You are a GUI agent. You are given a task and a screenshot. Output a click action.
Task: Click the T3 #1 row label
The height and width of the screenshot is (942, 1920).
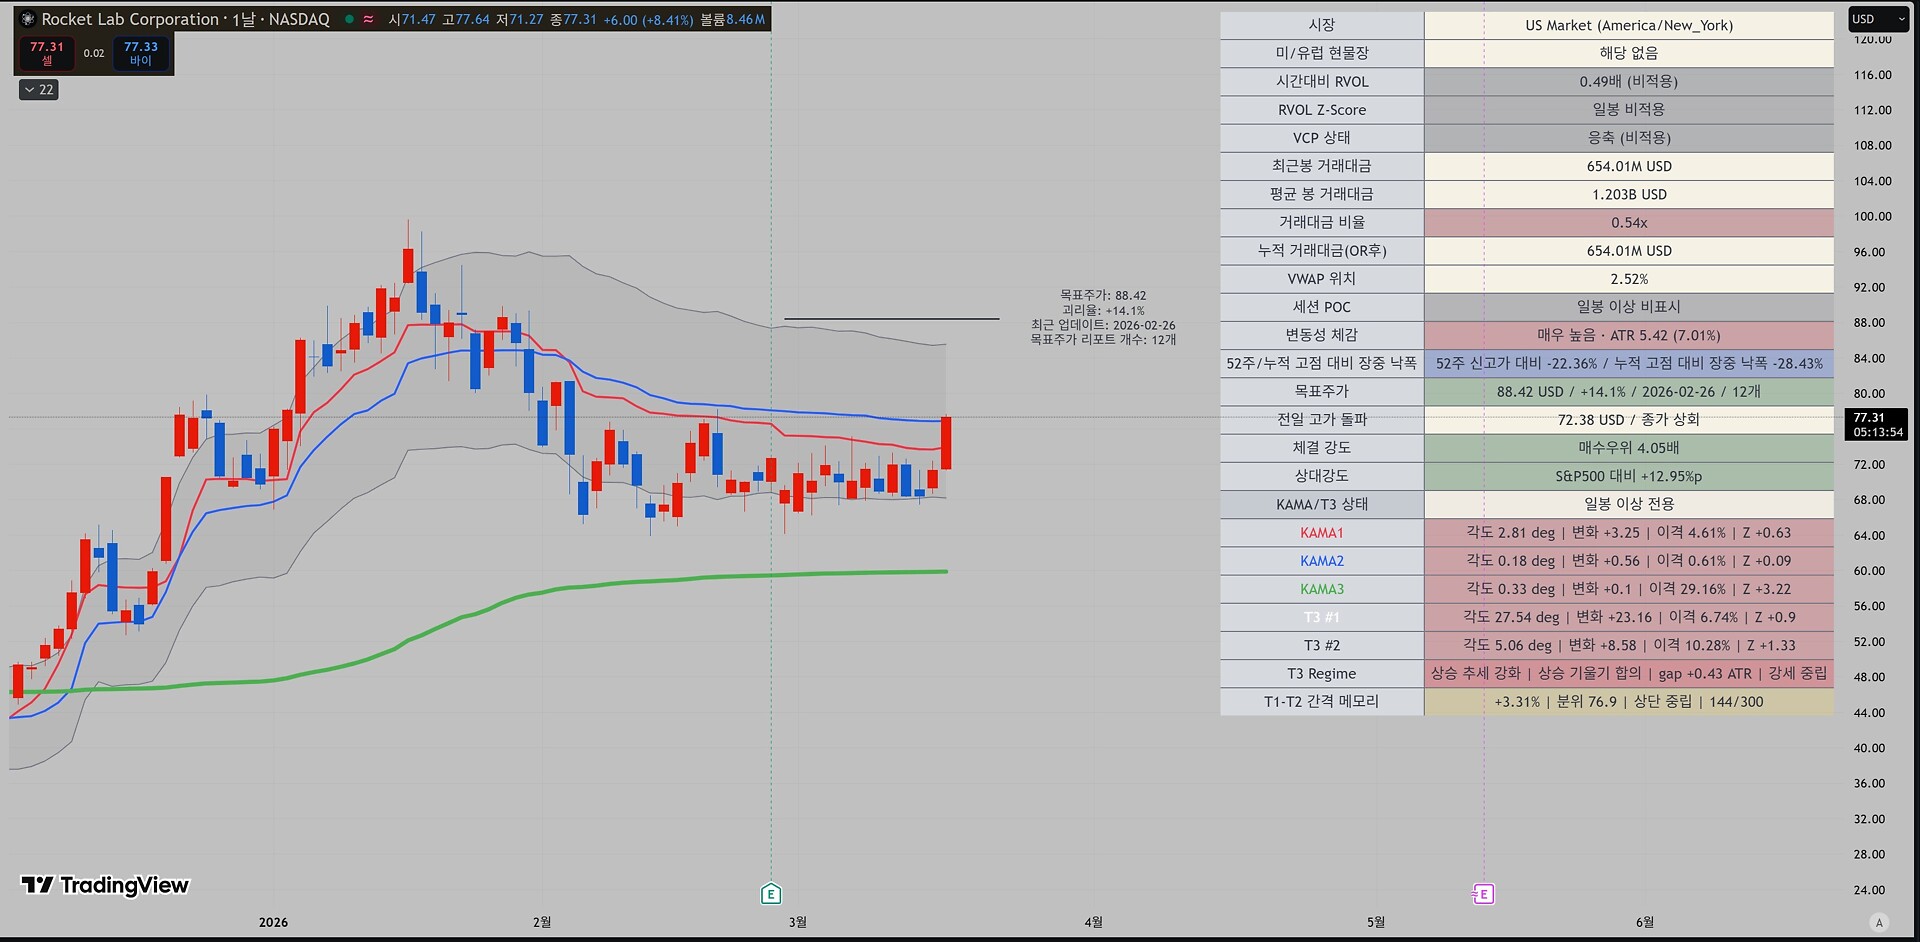(1322, 617)
